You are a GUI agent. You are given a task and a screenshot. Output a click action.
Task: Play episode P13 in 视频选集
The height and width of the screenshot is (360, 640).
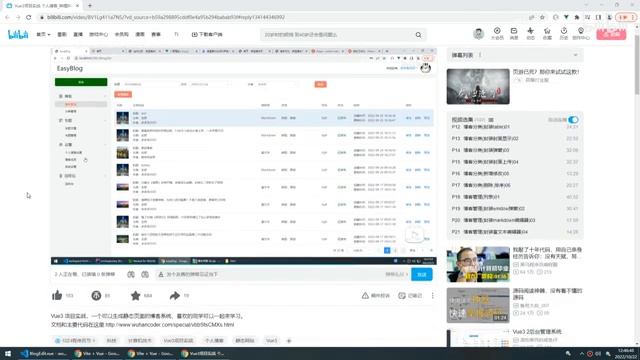click(x=515, y=138)
